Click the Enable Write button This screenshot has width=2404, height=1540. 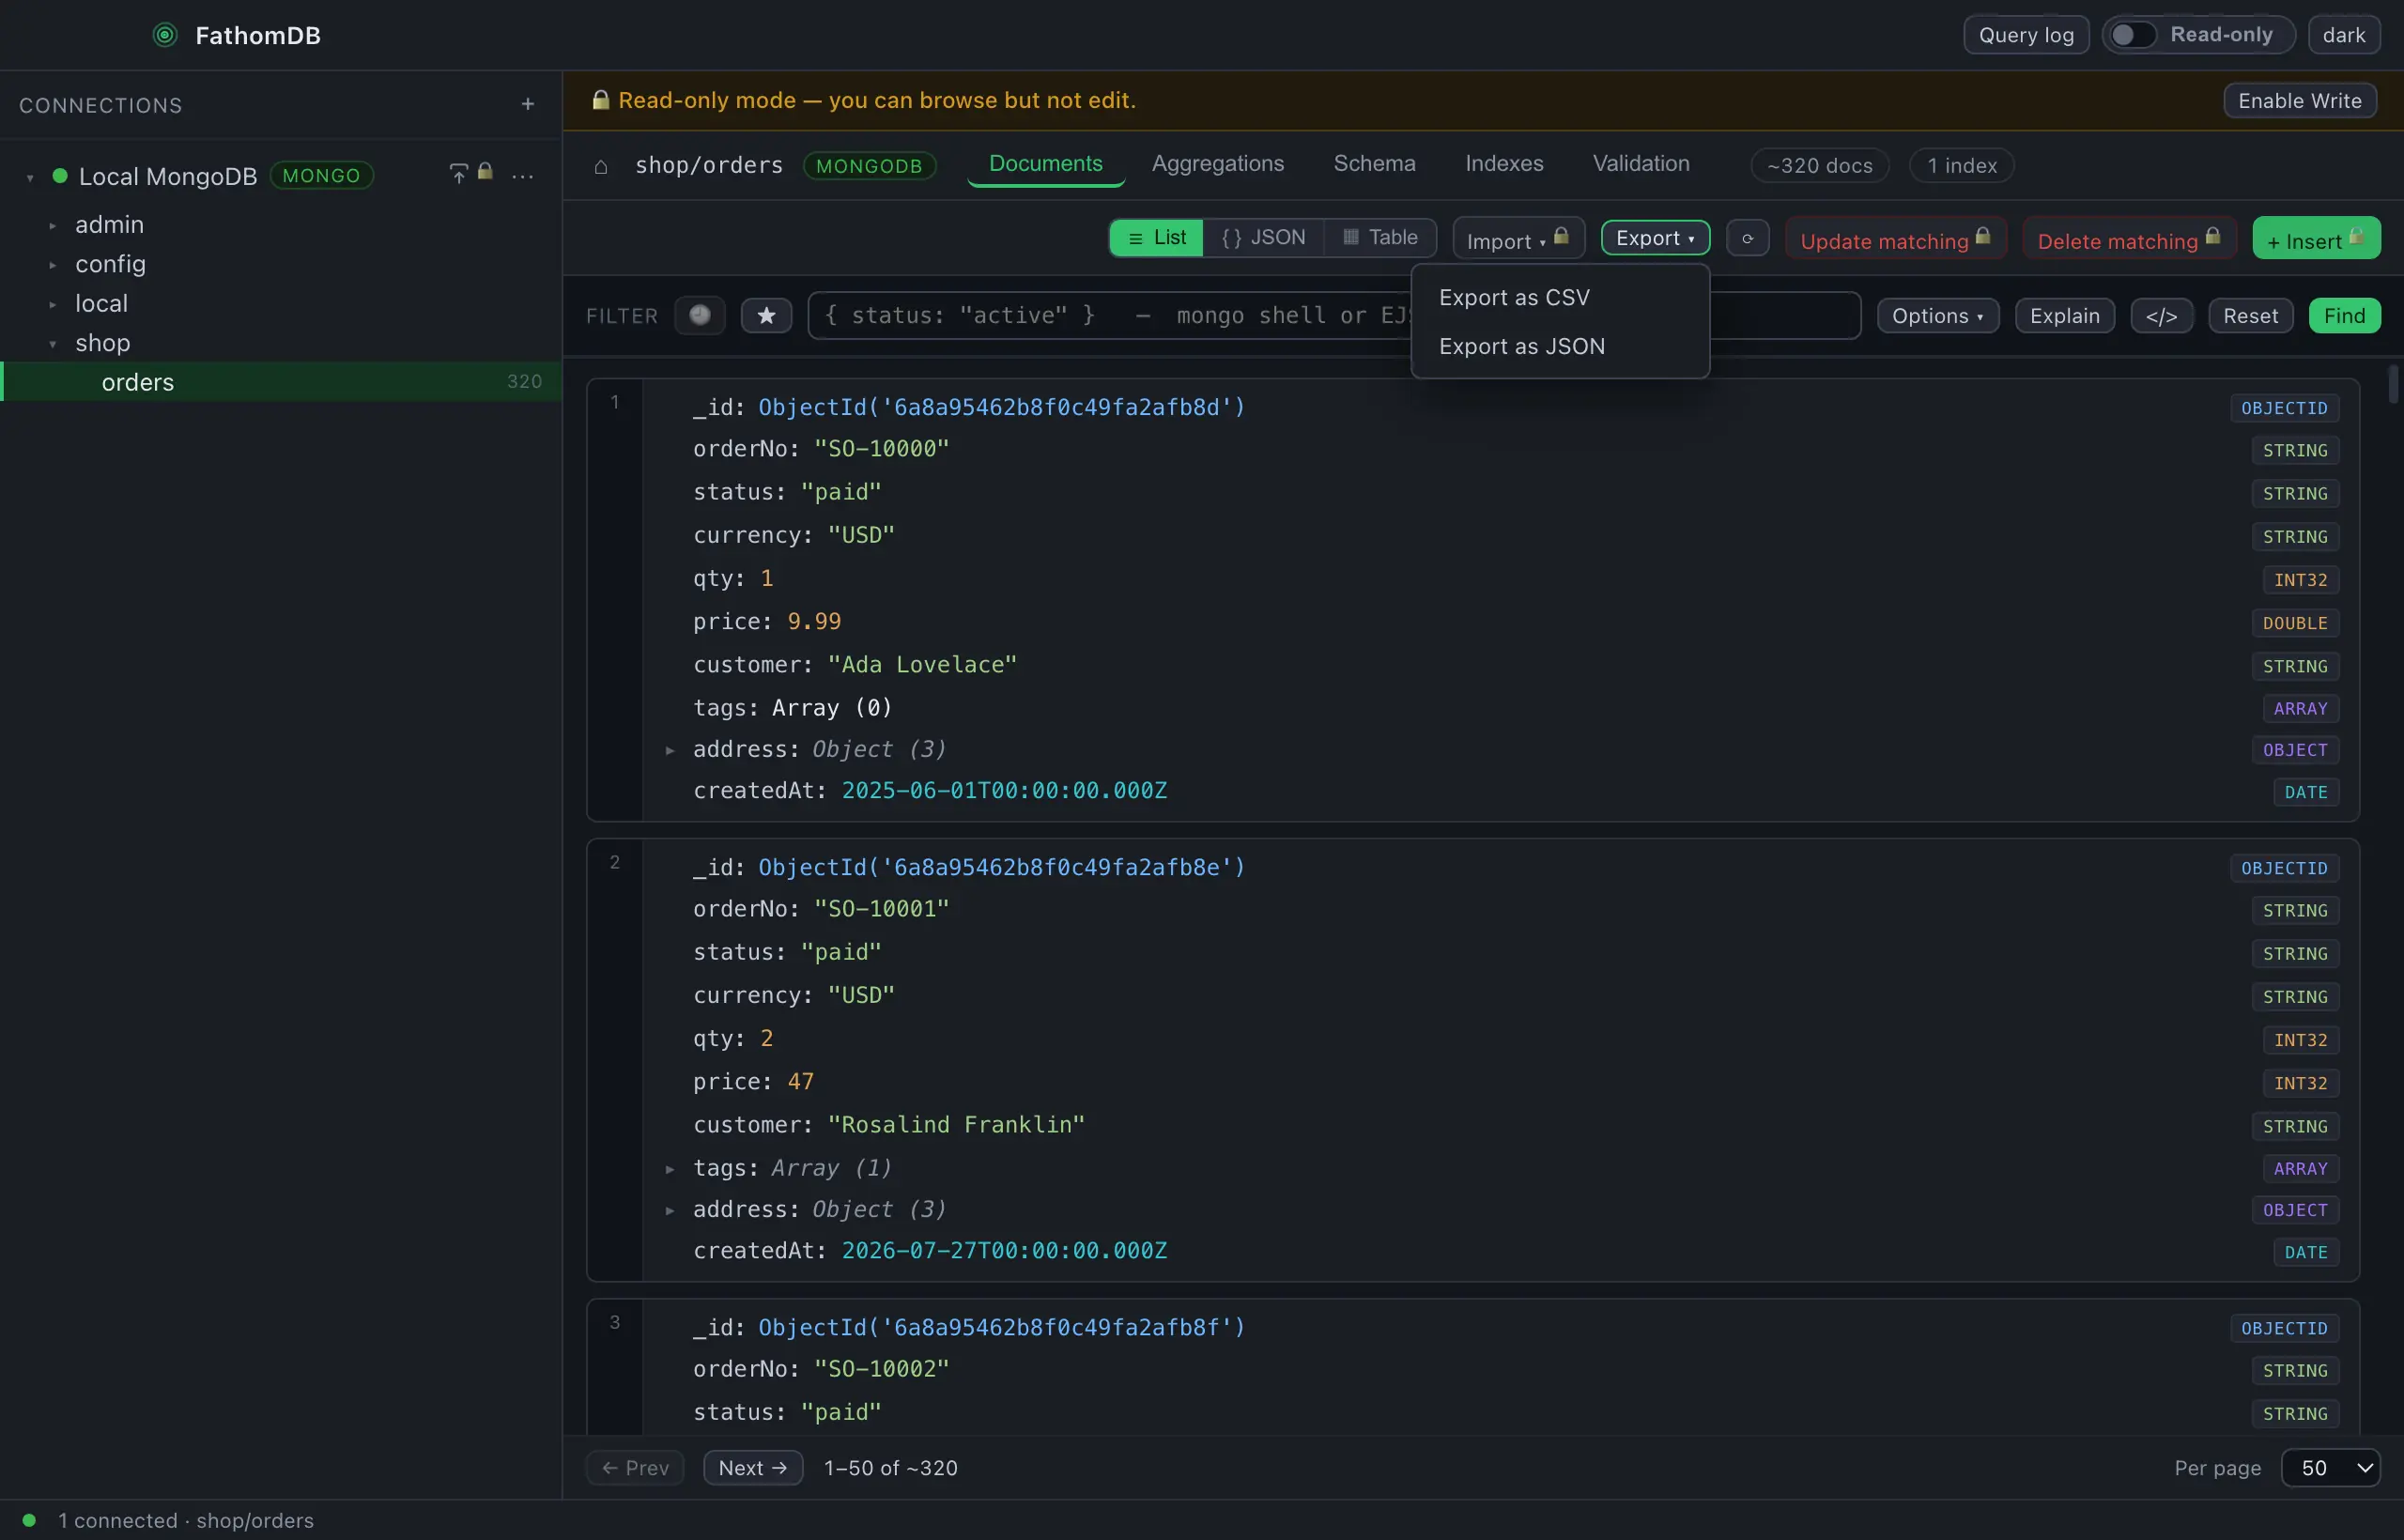tap(2299, 101)
